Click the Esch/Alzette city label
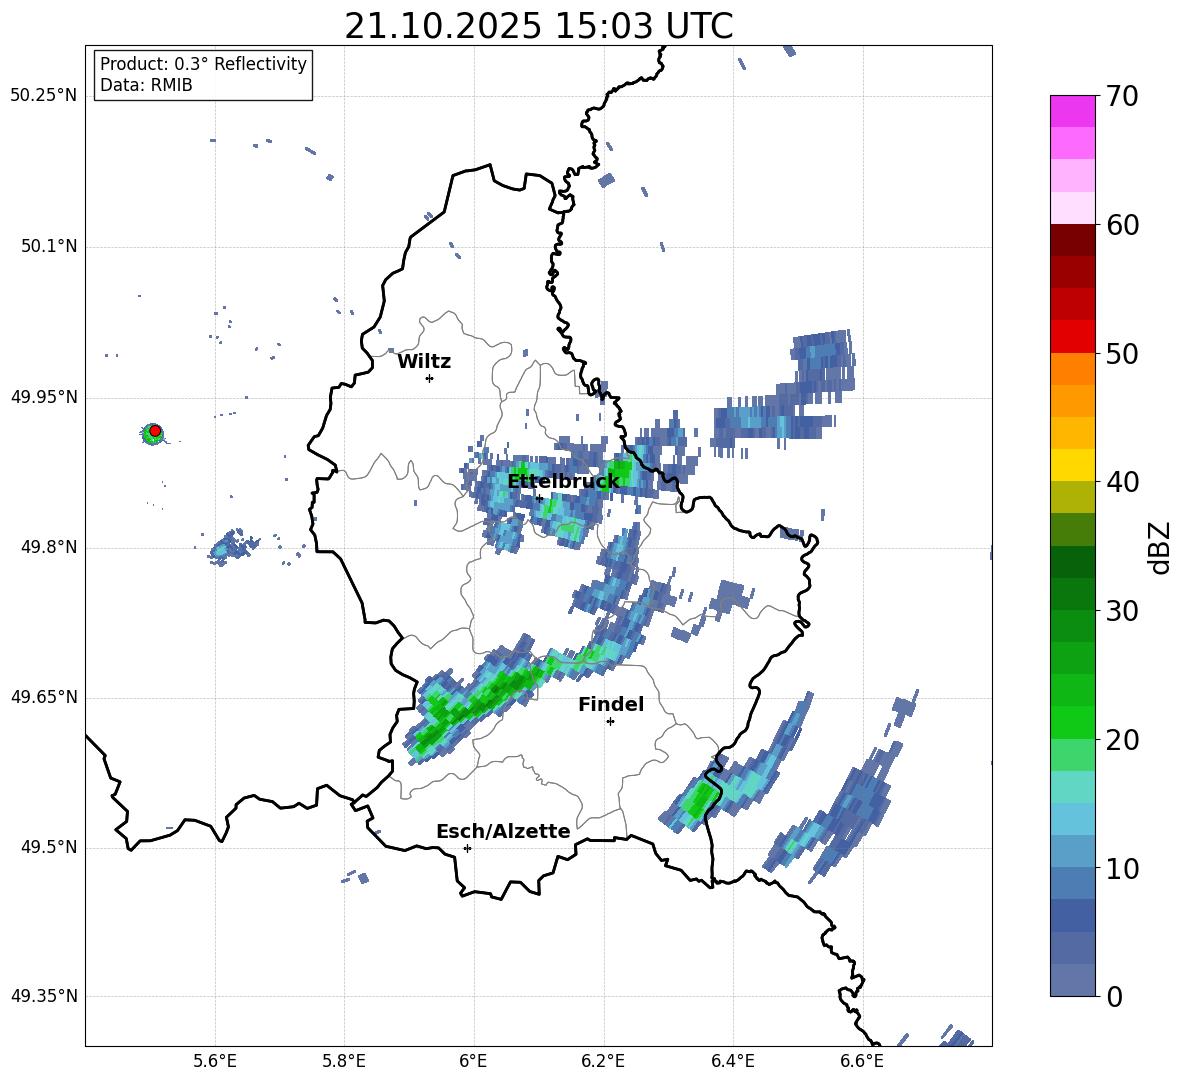1184x1081 pixels. pos(503,831)
